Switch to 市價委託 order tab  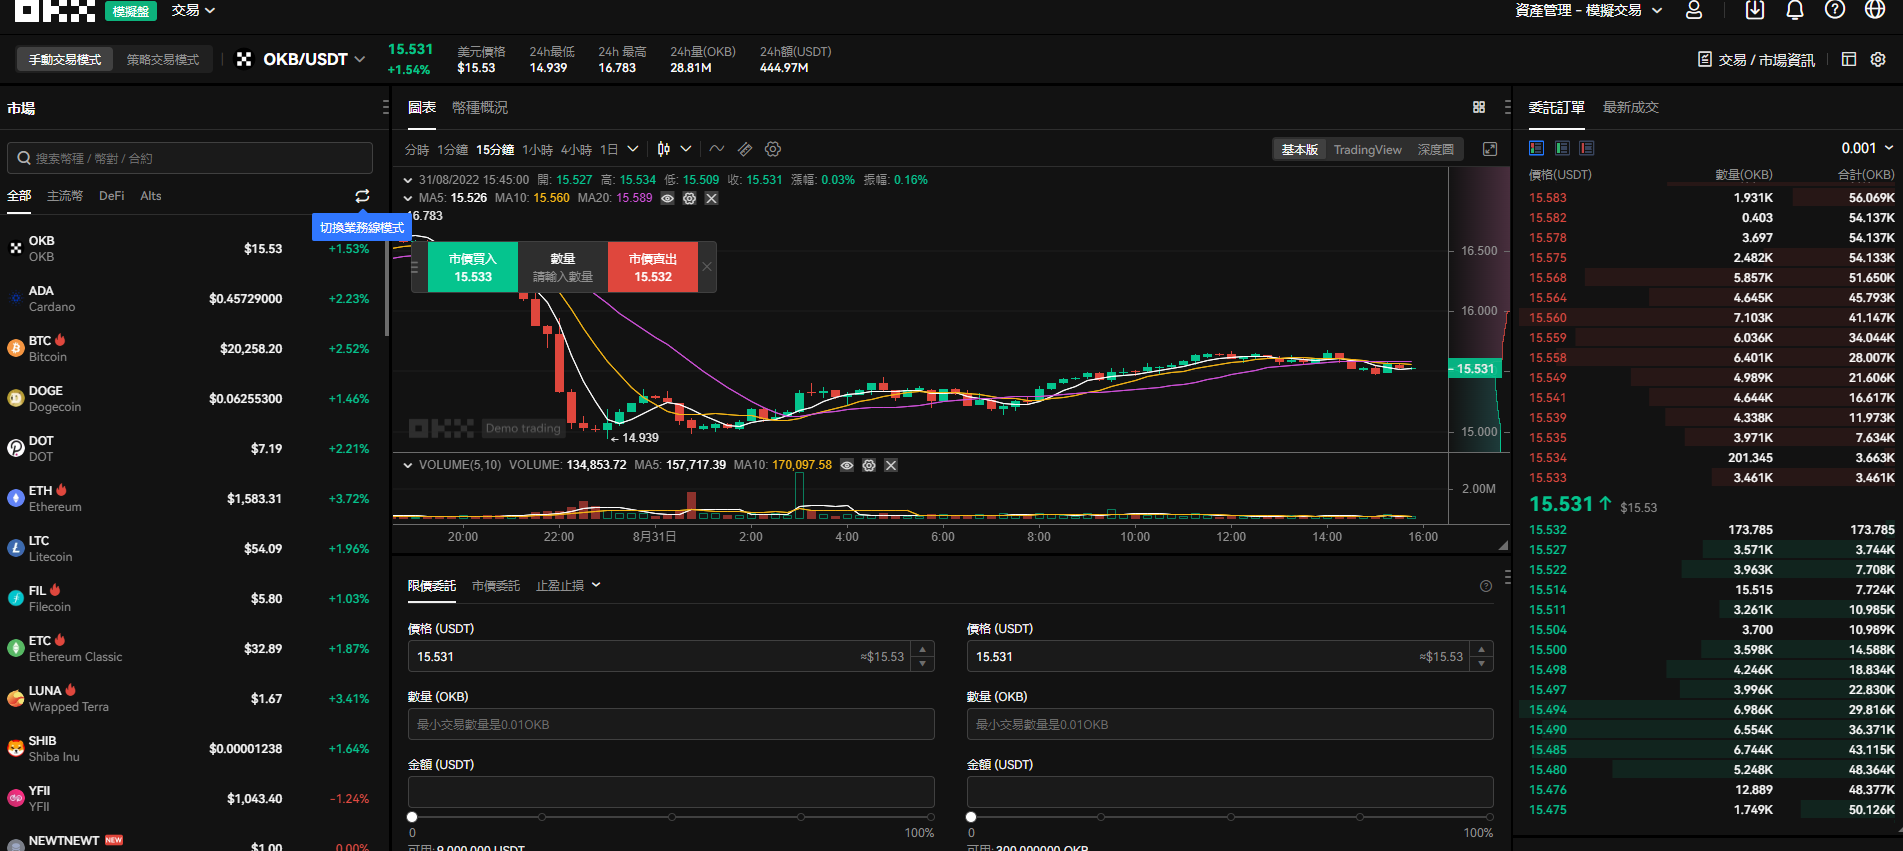point(496,586)
